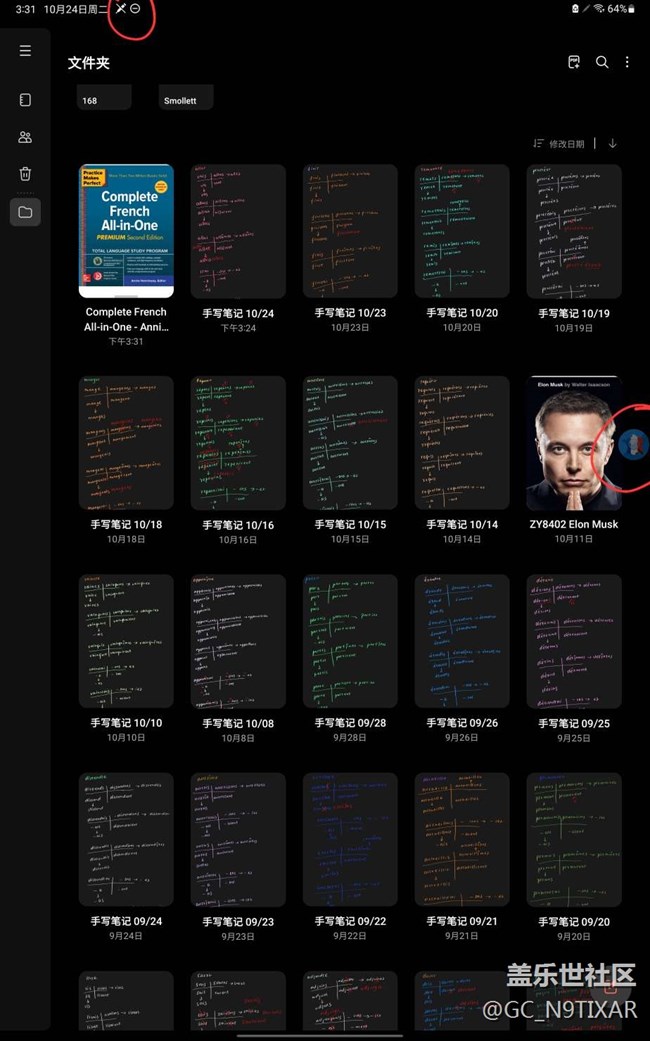Select the Folders icon in the sidebar
This screenshot has width=650, height=1041.
[x=25, y=212]
